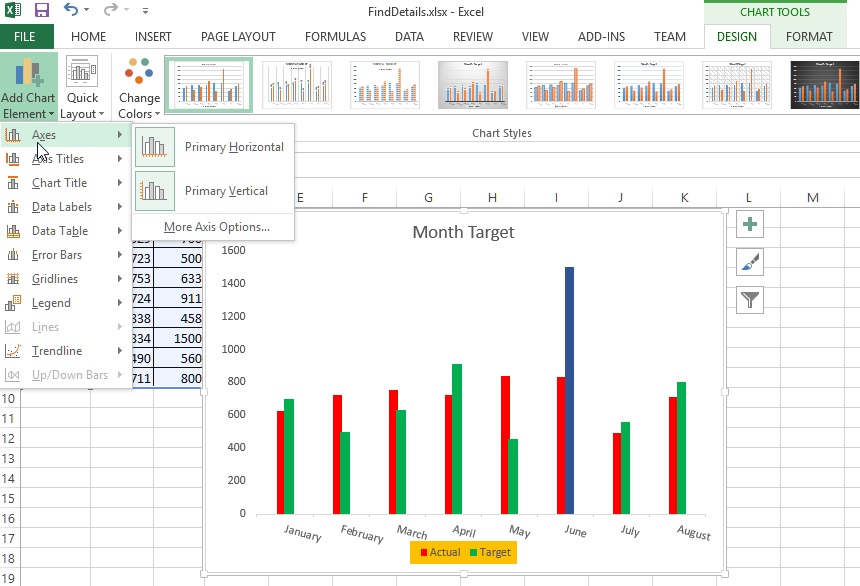This screenshot has width=860, height=586.
Task: Click the Axes icon in menu
Action: point(13,134)
